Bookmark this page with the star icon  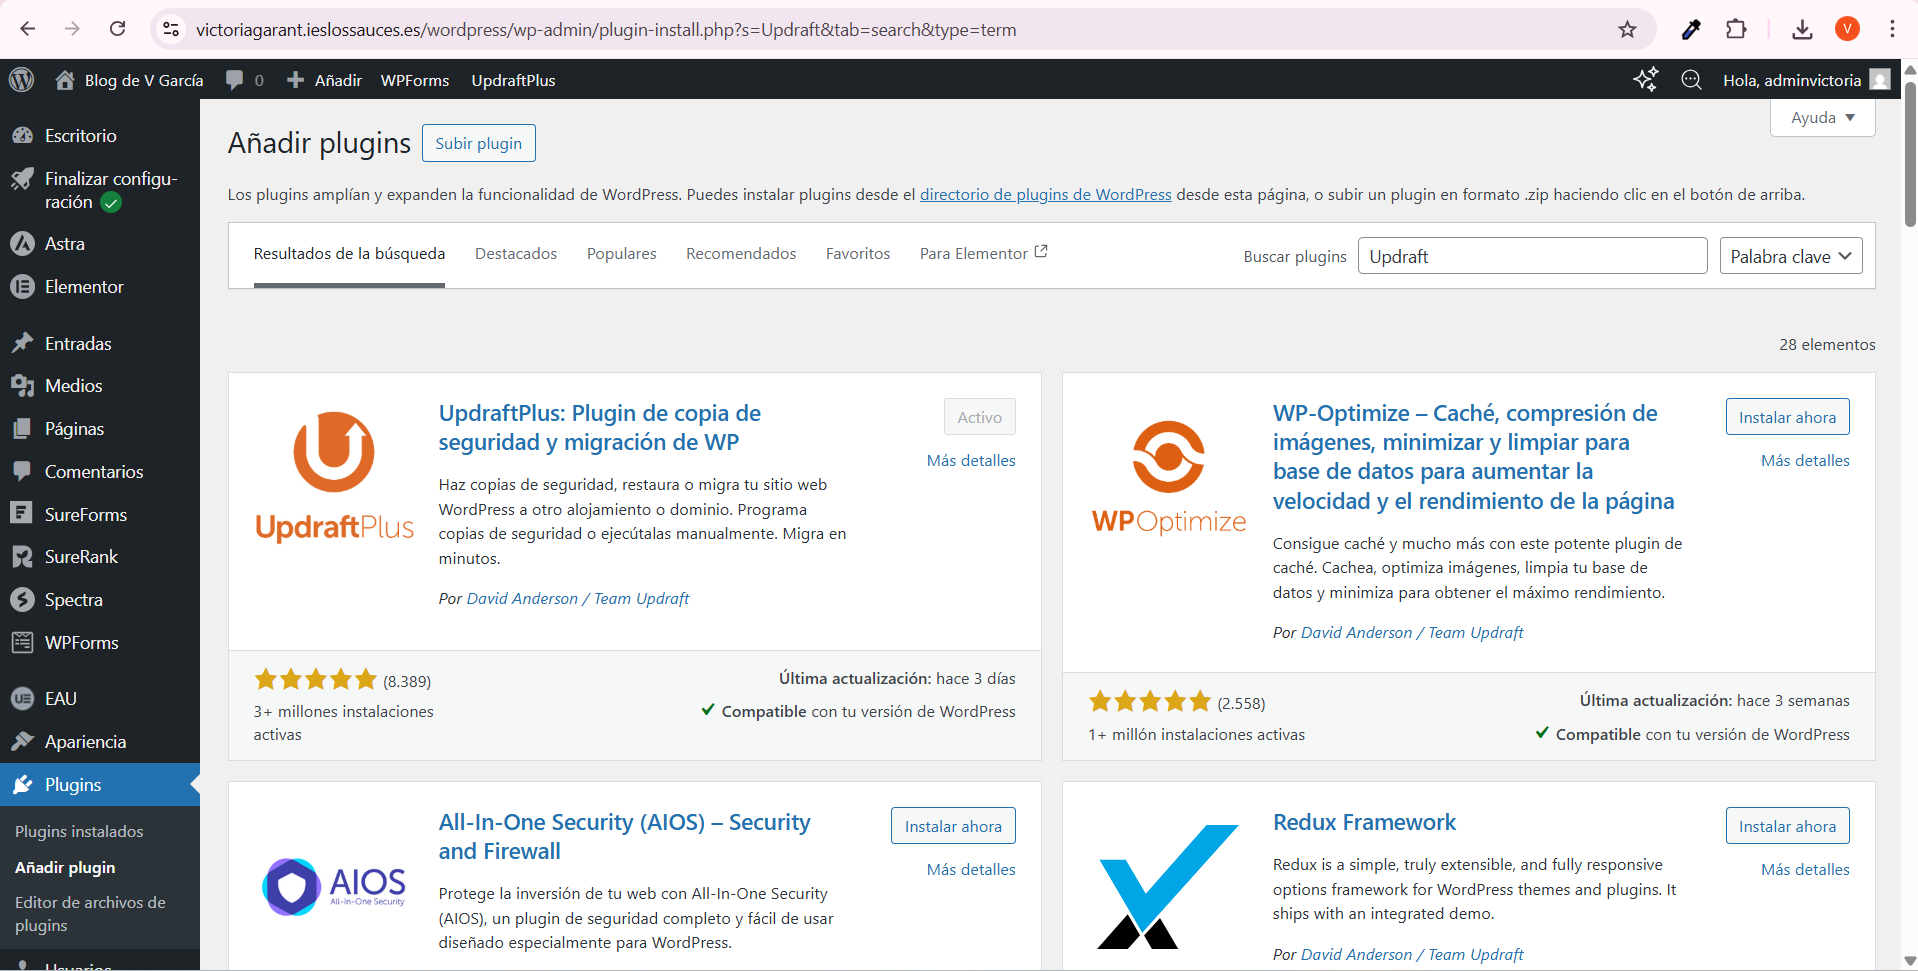pos(1627,29)
